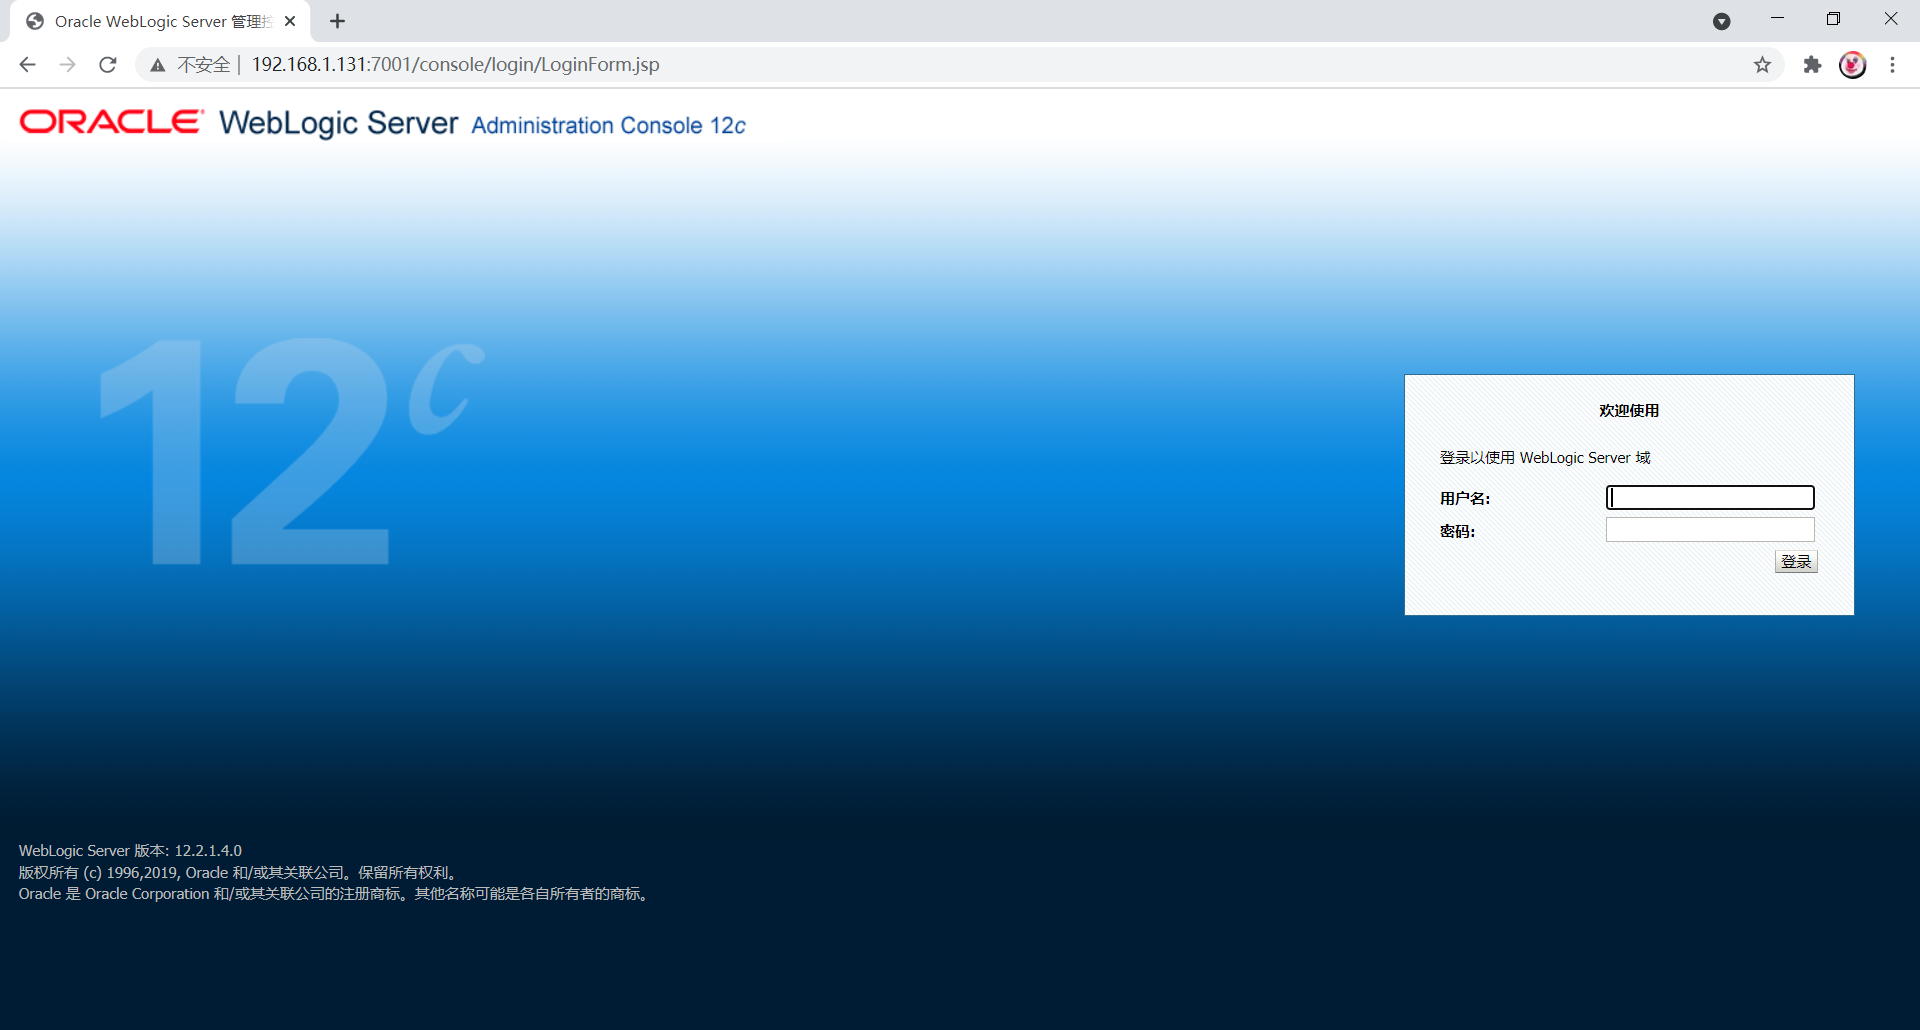Open the tab search dropdown arrow

(1721, 21)
